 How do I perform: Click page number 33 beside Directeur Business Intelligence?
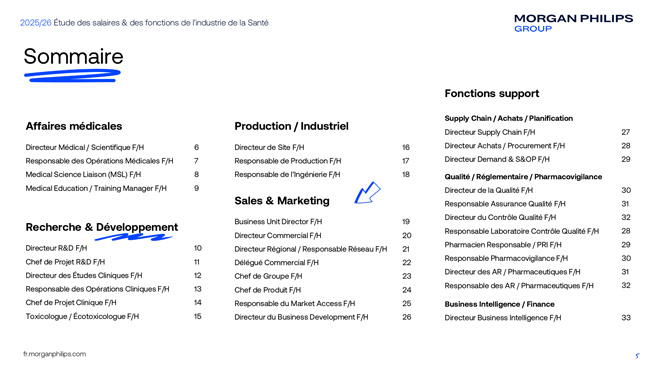pyautogui.click(x=626, y=318)
